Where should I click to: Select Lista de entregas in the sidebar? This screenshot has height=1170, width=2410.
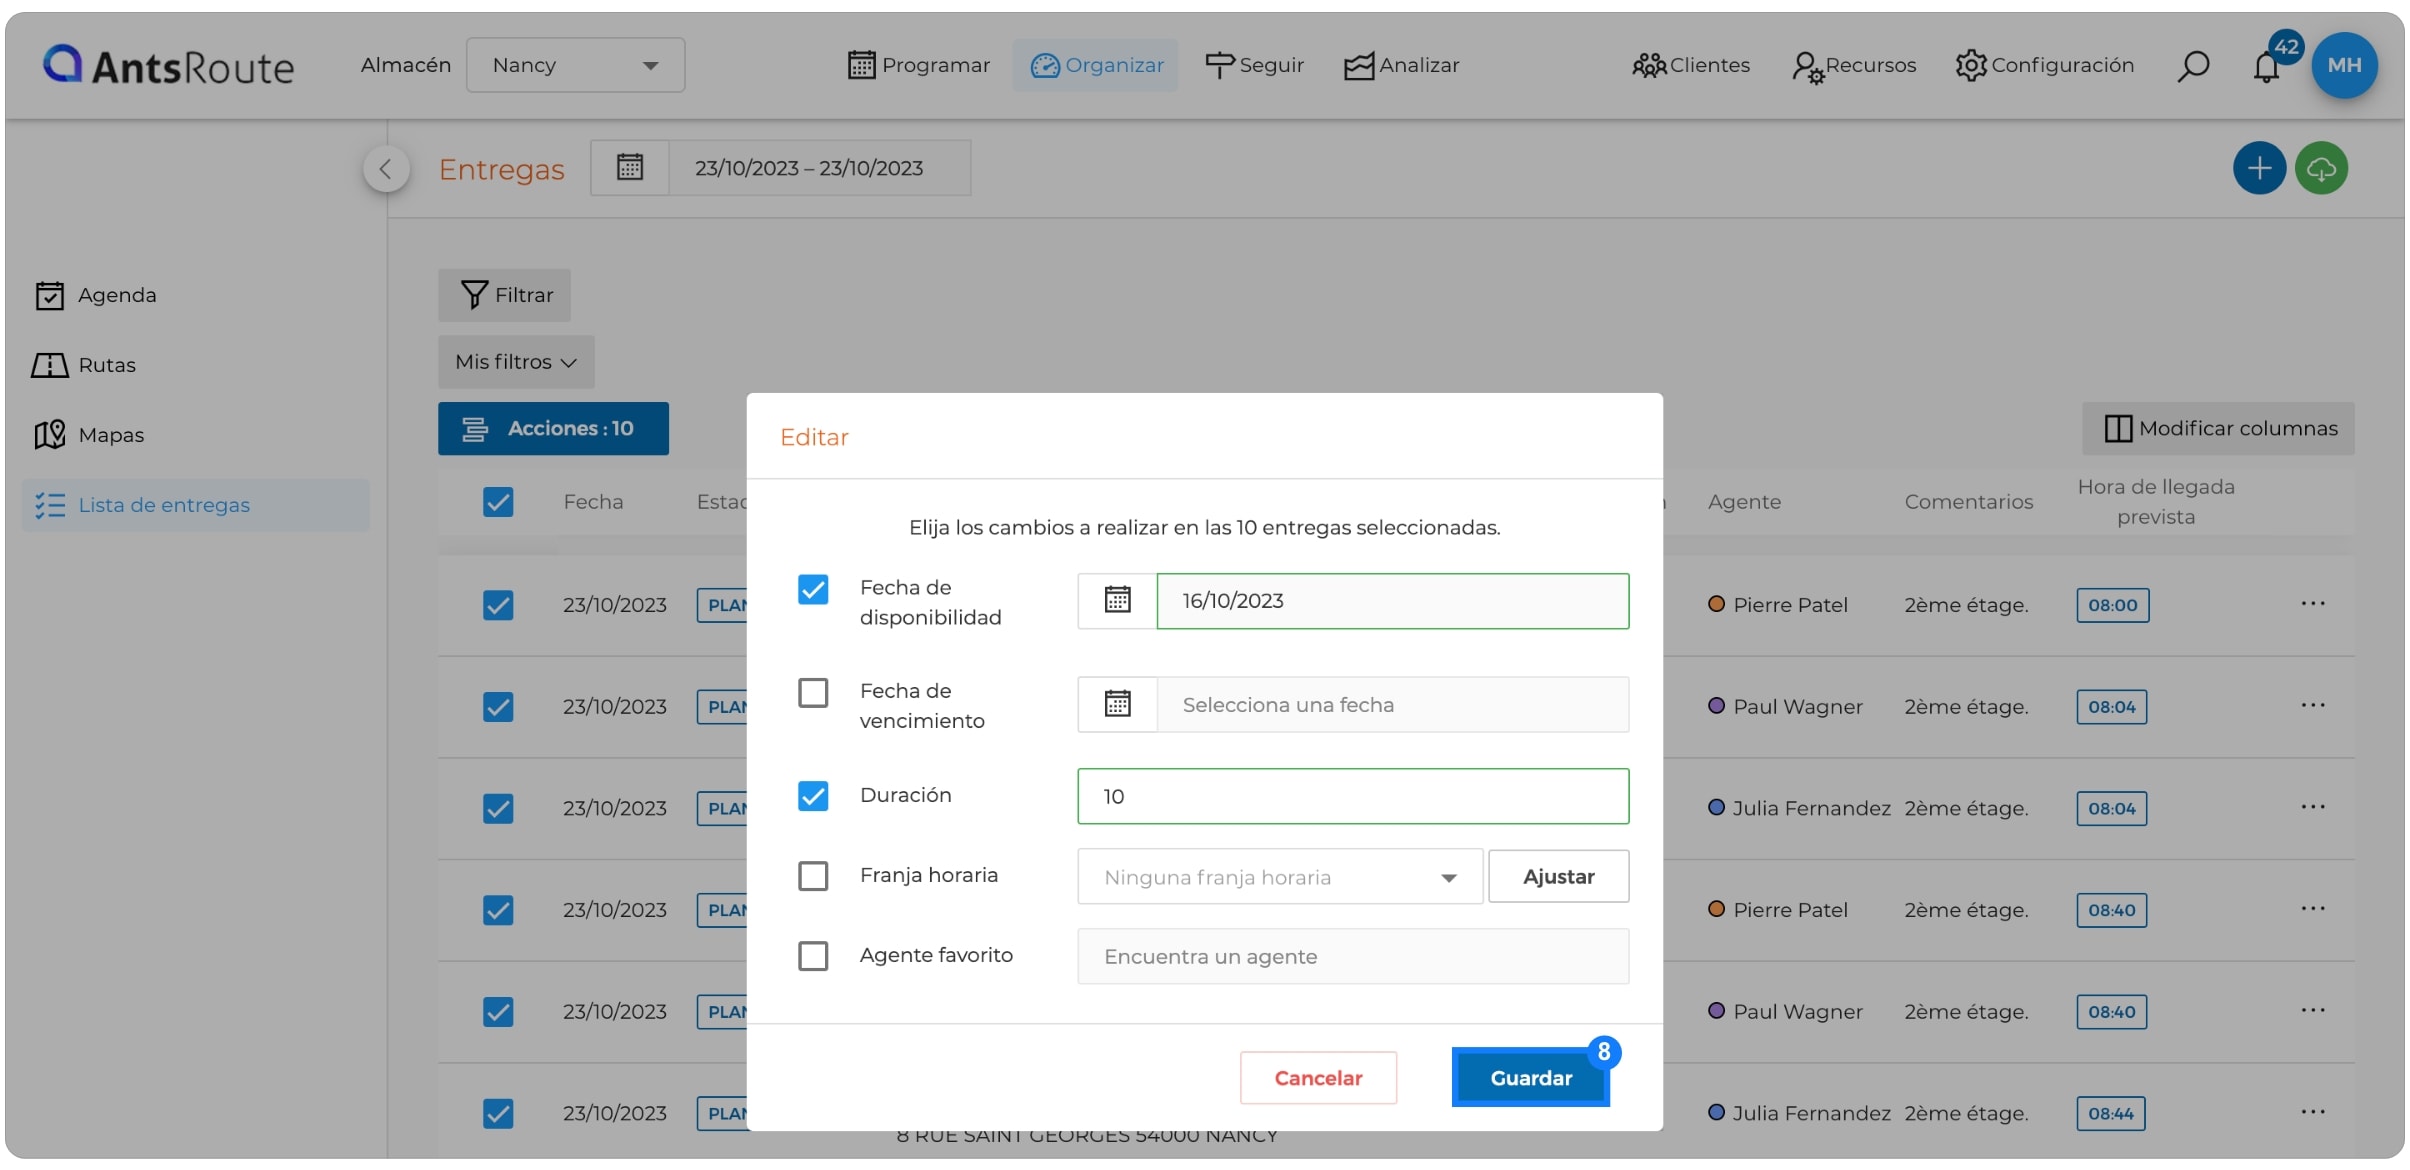(x=196, y=505)
